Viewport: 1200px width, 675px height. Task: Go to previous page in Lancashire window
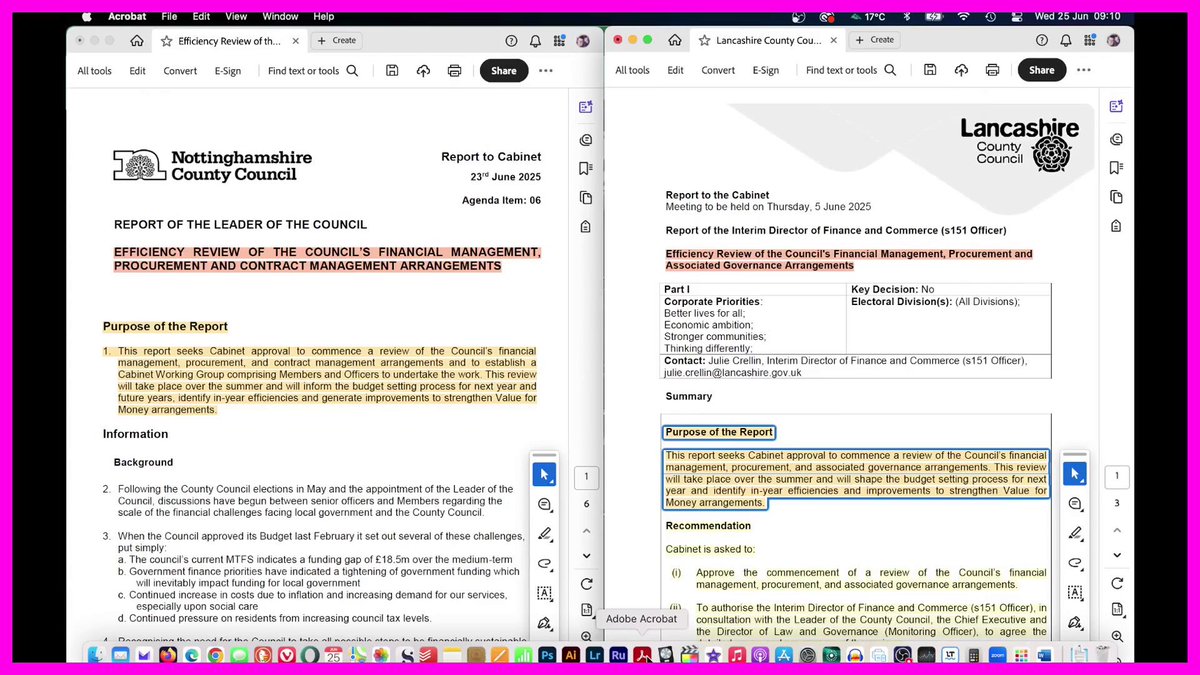point(1116,529)
